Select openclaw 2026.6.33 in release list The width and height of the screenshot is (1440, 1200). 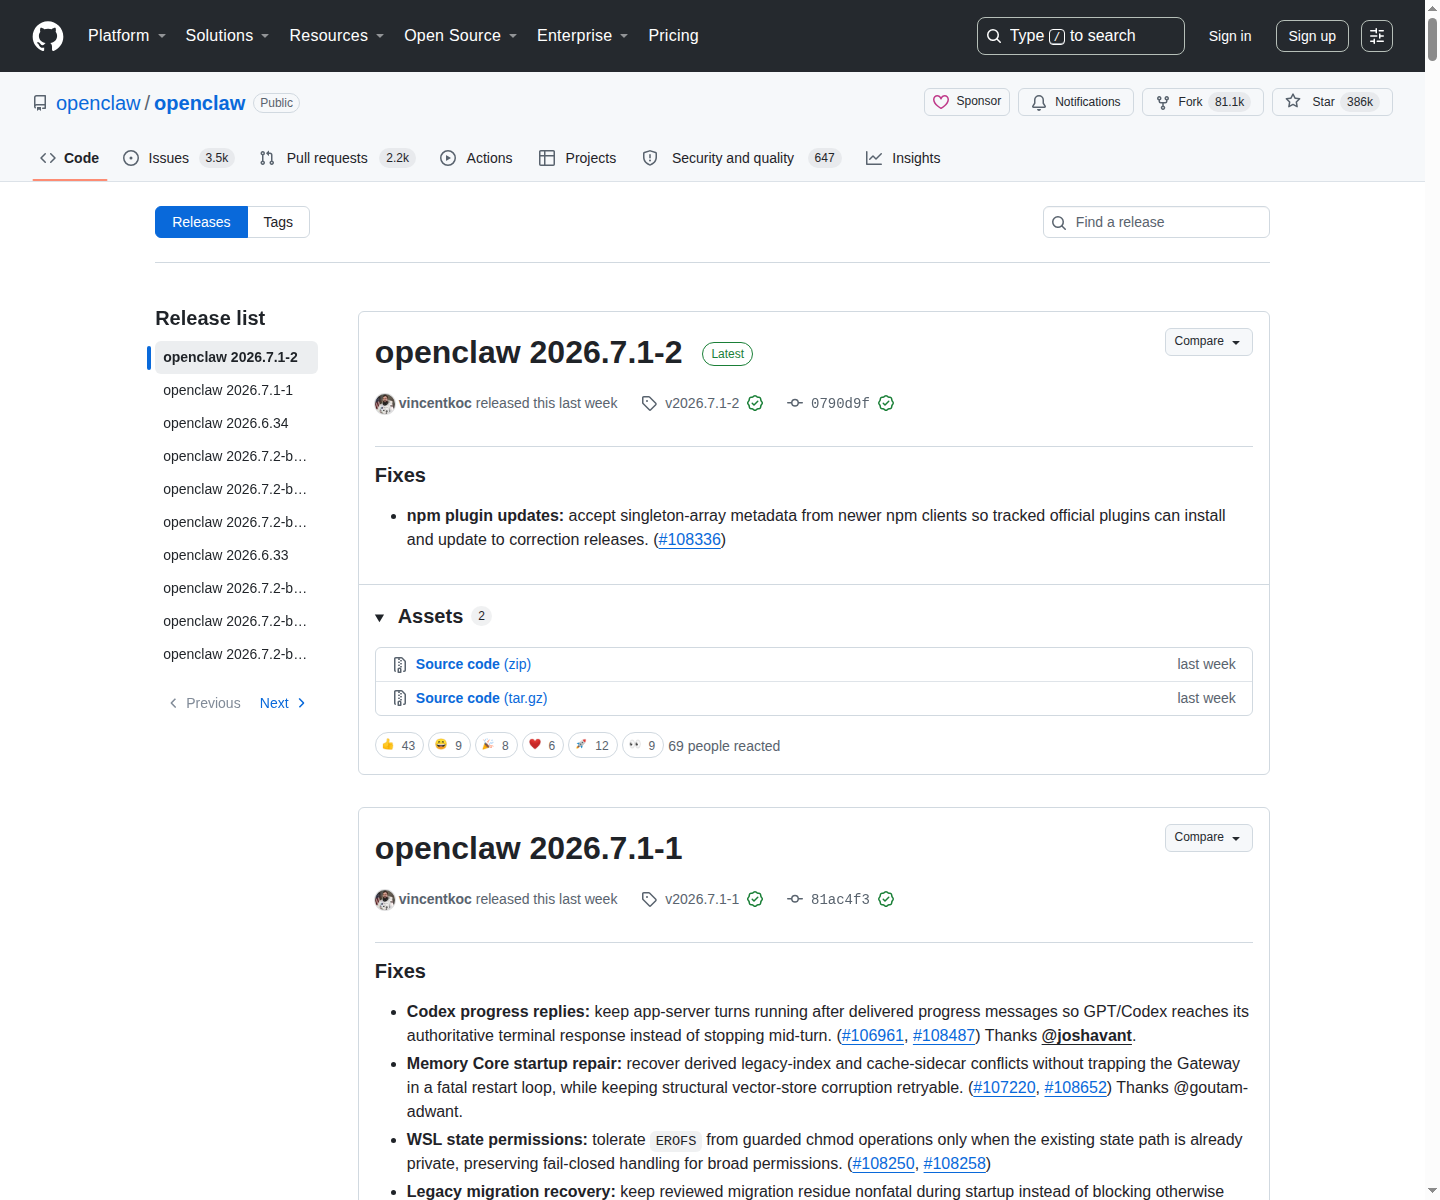tap(236, 555)
